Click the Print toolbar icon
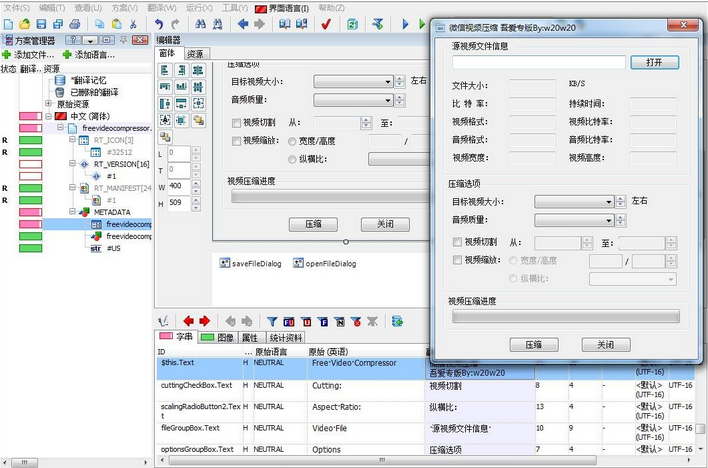Screen dimensions: 708x468 (75, 24)
